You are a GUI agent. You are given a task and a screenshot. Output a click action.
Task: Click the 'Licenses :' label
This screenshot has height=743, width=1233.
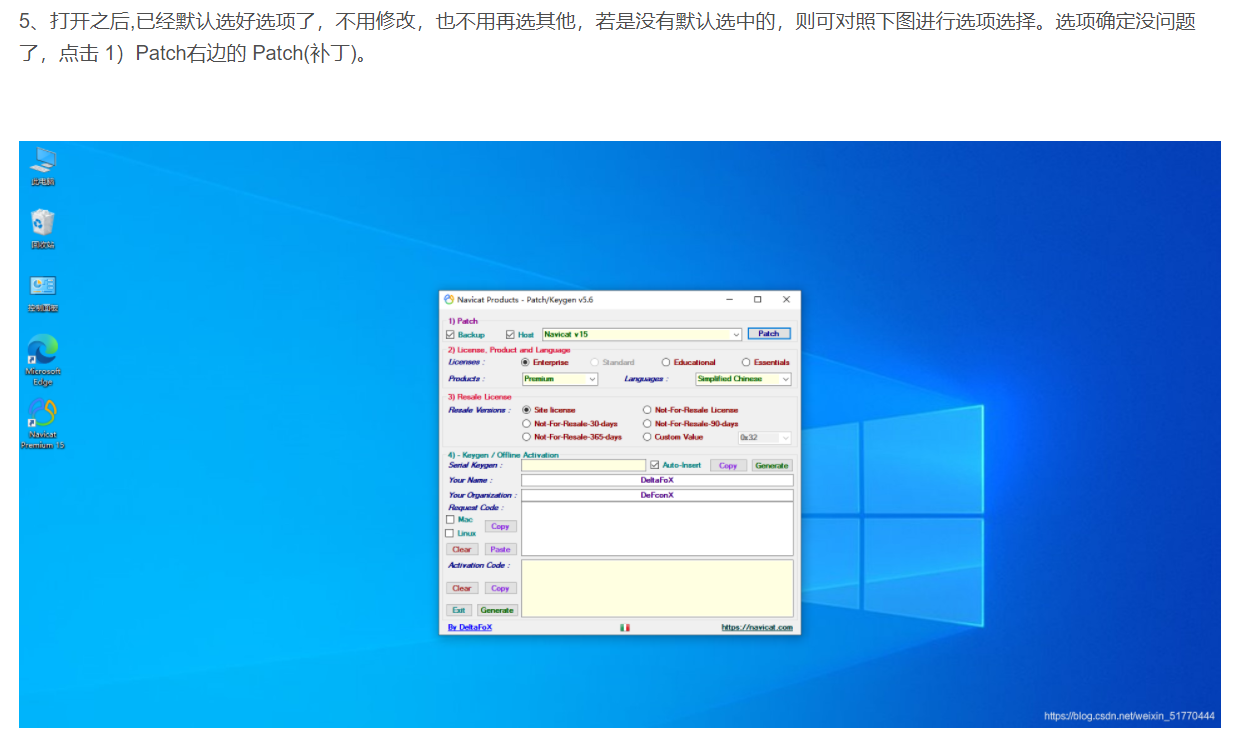pyautogui.click(x=465, y=362)
